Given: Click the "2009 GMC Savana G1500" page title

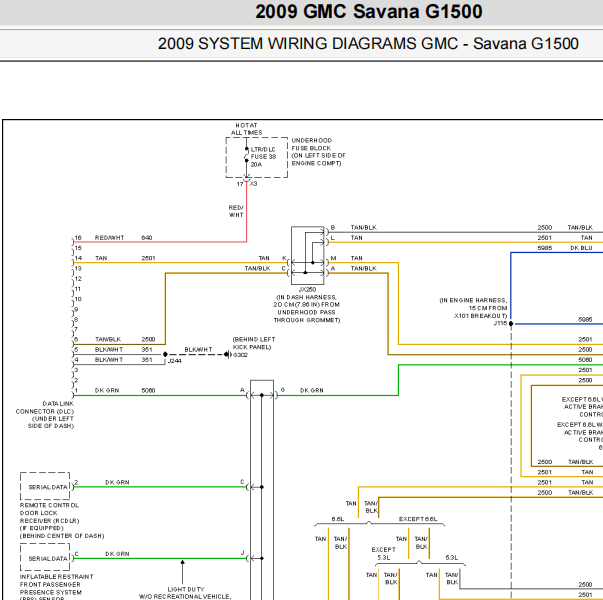Looking at the screenshot, I should click(x=368, y=12).
